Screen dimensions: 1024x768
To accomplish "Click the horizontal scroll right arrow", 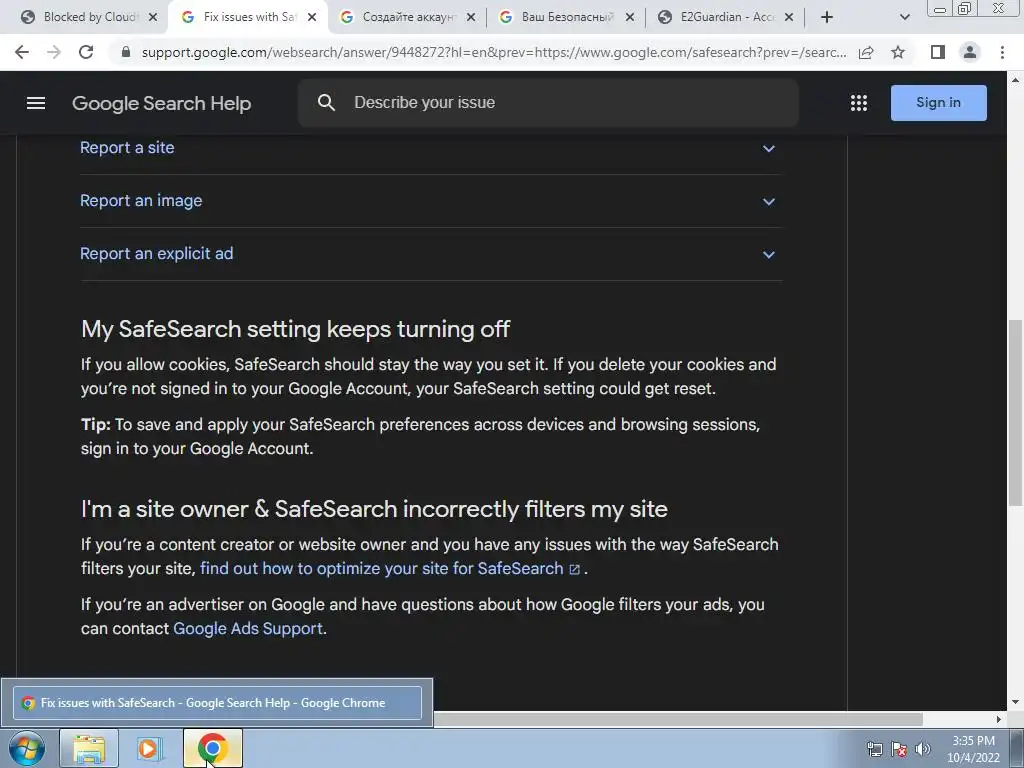I will 999,719.
